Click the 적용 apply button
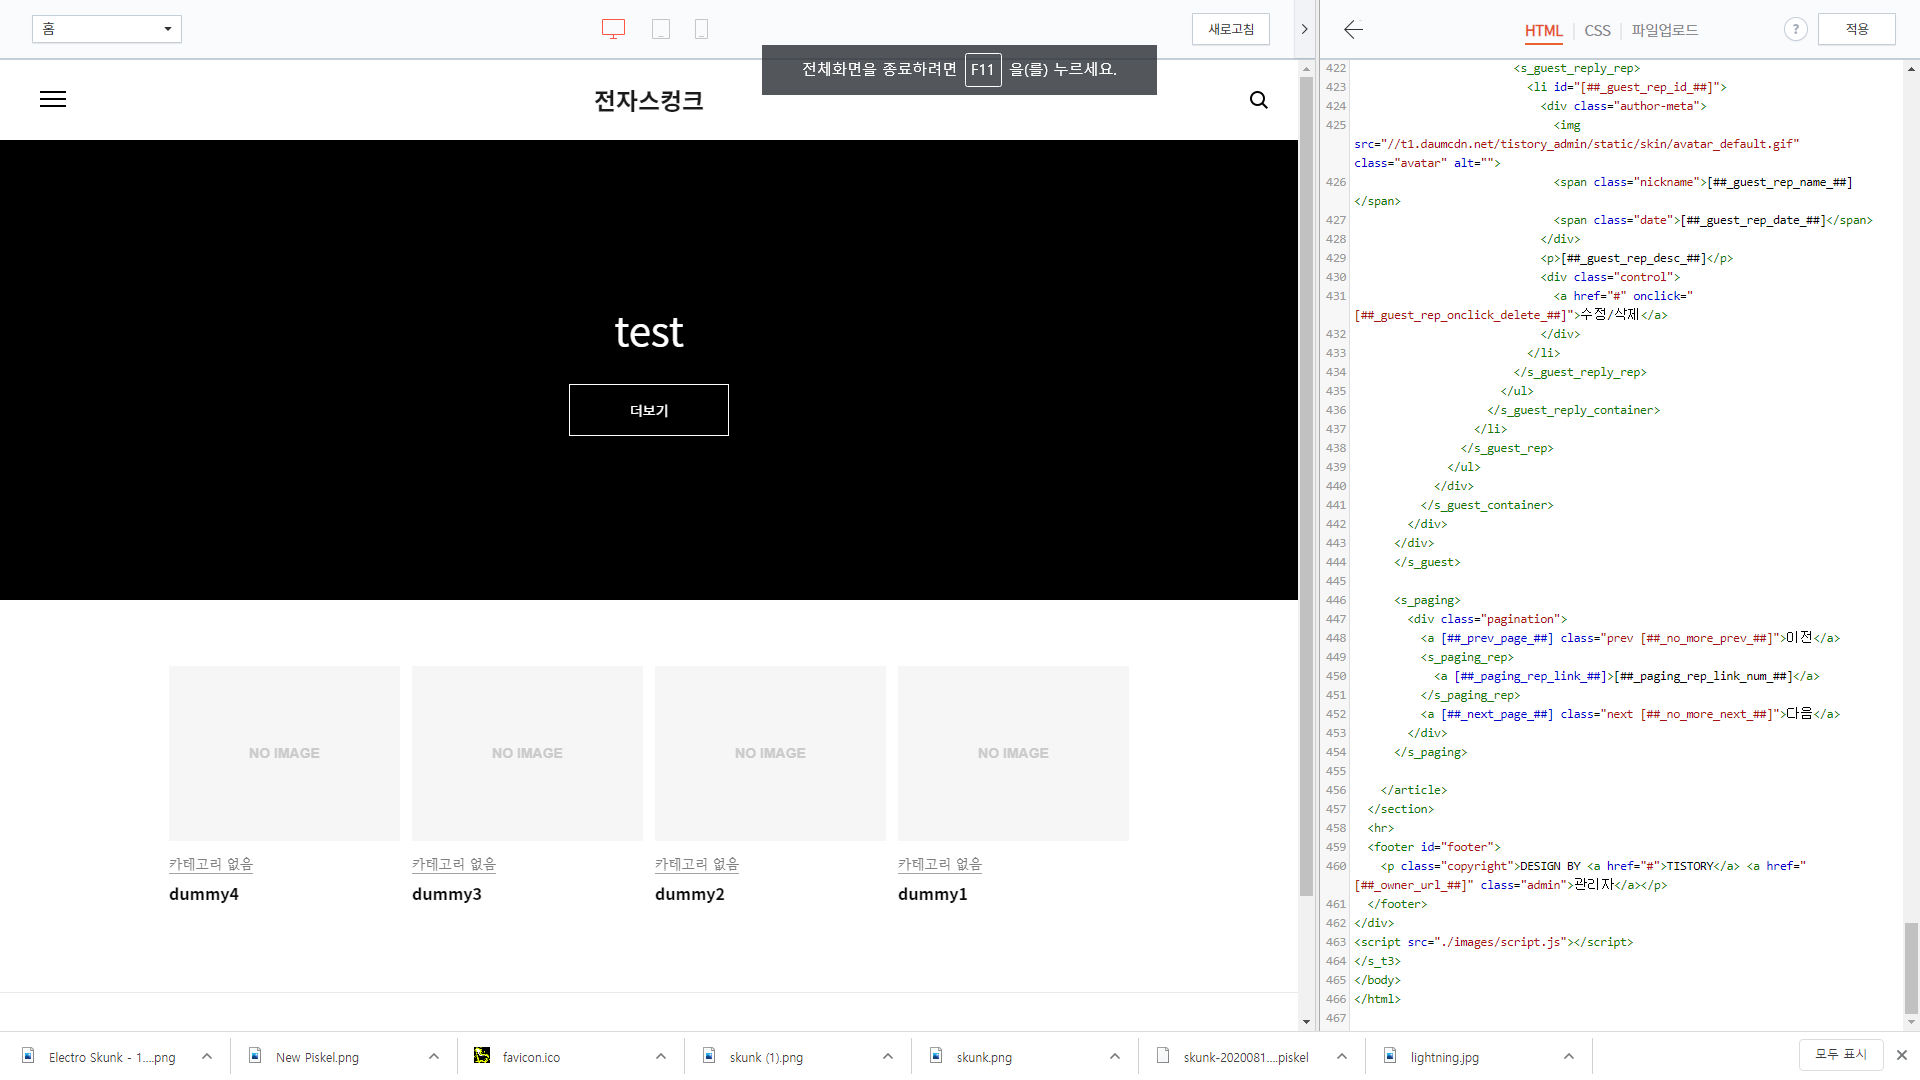 point(1856,29)
